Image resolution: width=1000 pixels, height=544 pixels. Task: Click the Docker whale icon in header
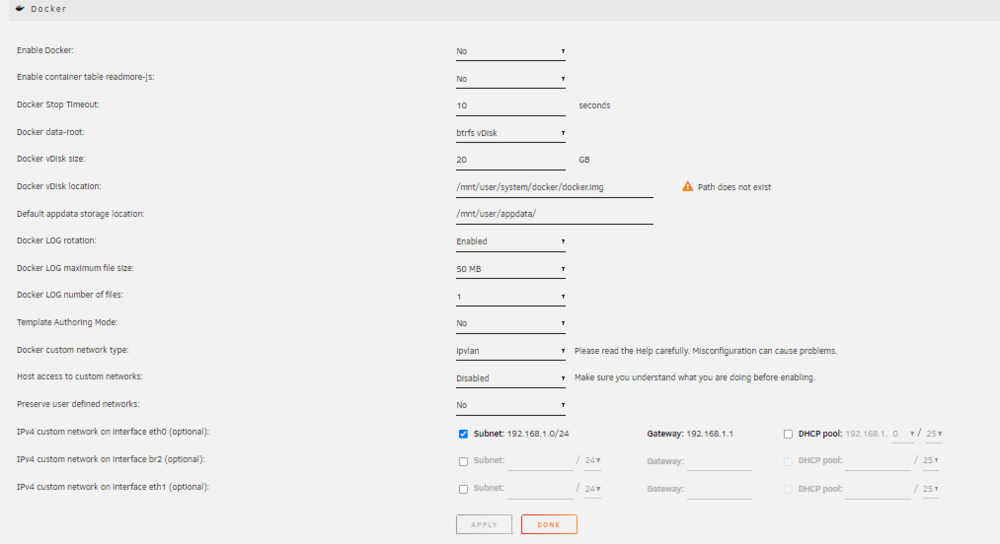tap(20, 8)
